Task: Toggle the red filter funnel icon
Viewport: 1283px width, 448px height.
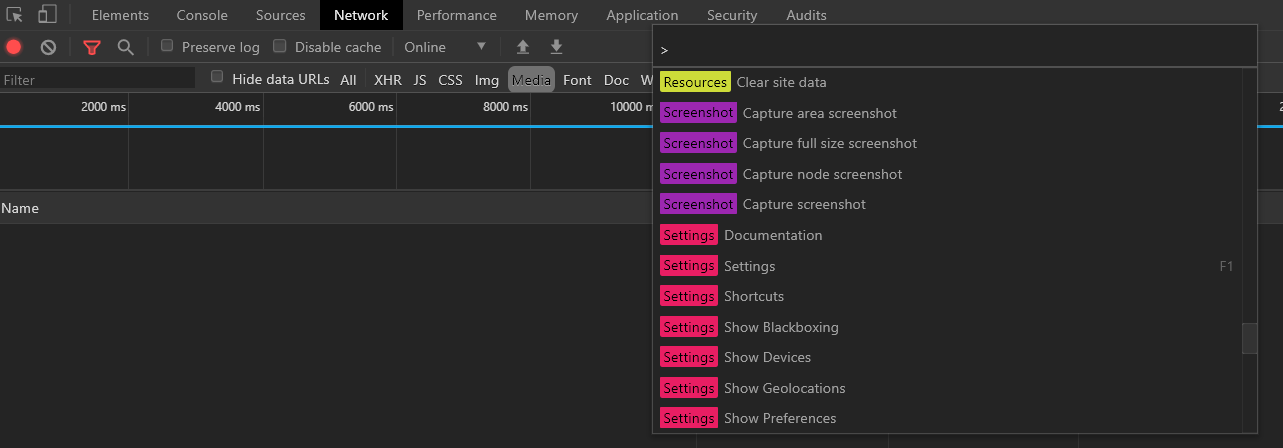Action: click(92, 47)
